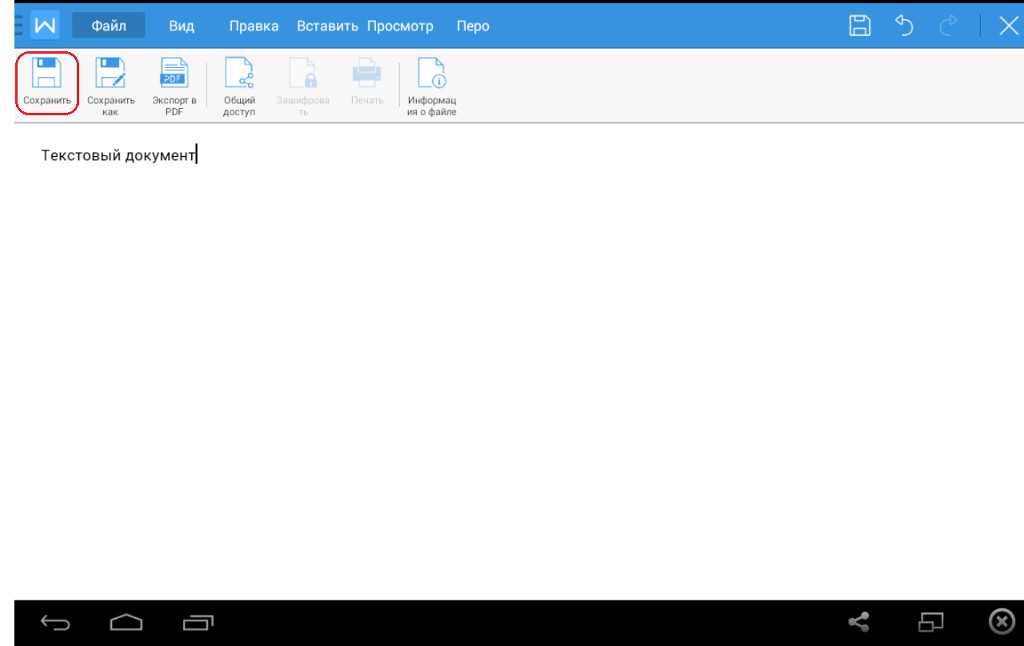1024x646 pixels.
Task: Click the share icon in bottom bar
Action: pos(858,623)
